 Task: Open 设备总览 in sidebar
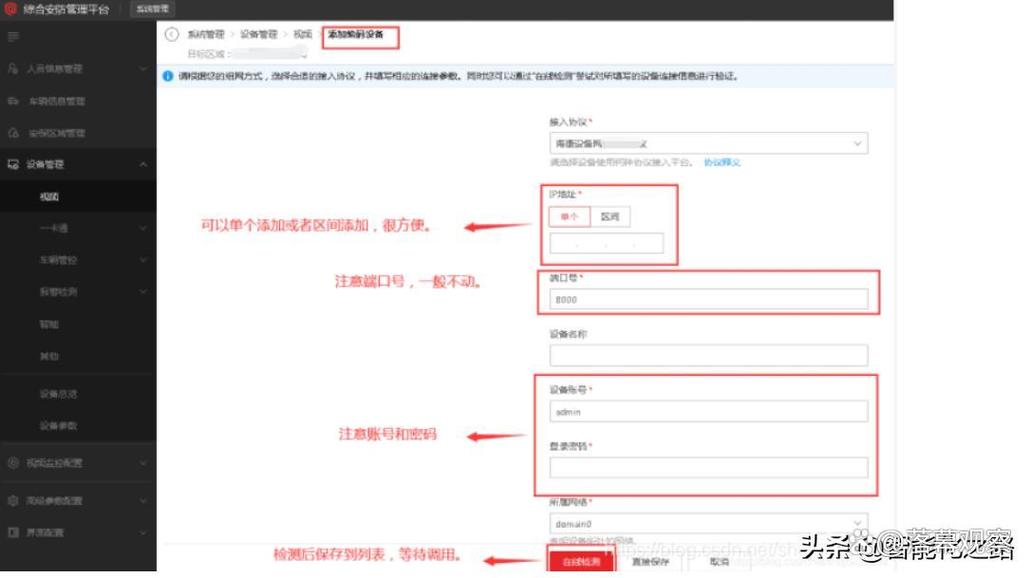click(59, 394)
